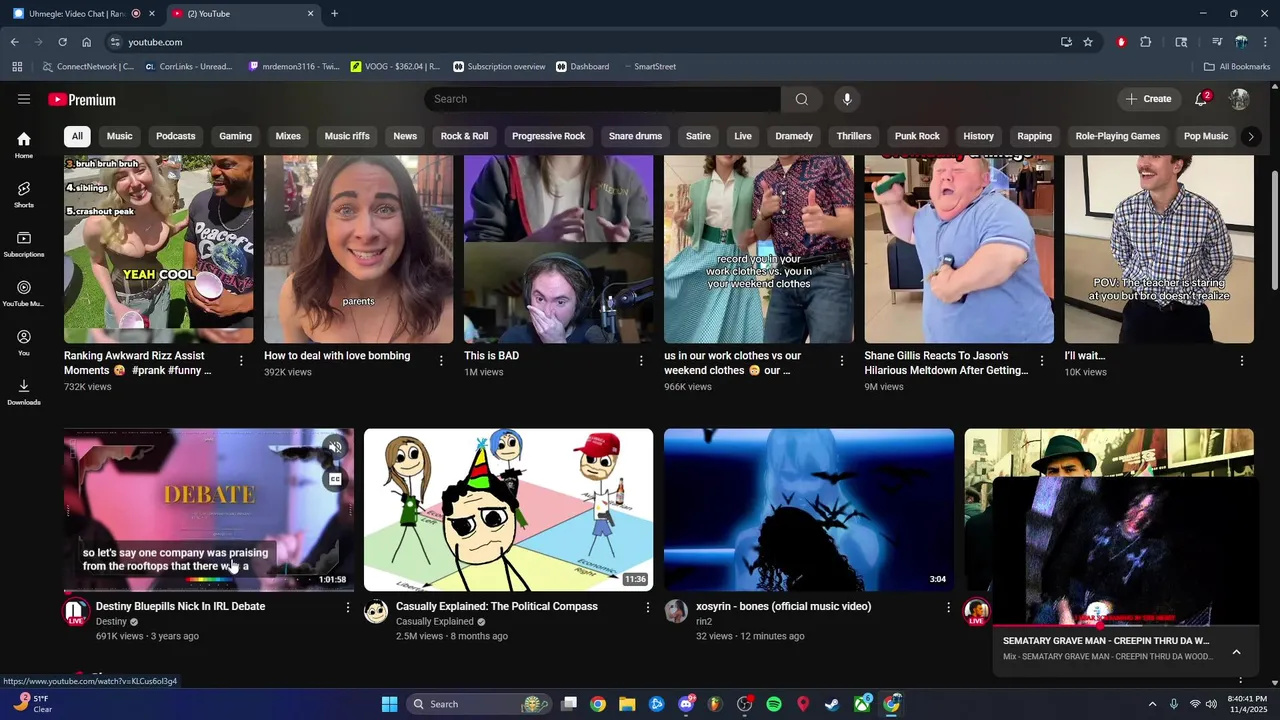Open All Bookmarks folder
This screenshot has height=720, width=1280.
coord(1237,67)
